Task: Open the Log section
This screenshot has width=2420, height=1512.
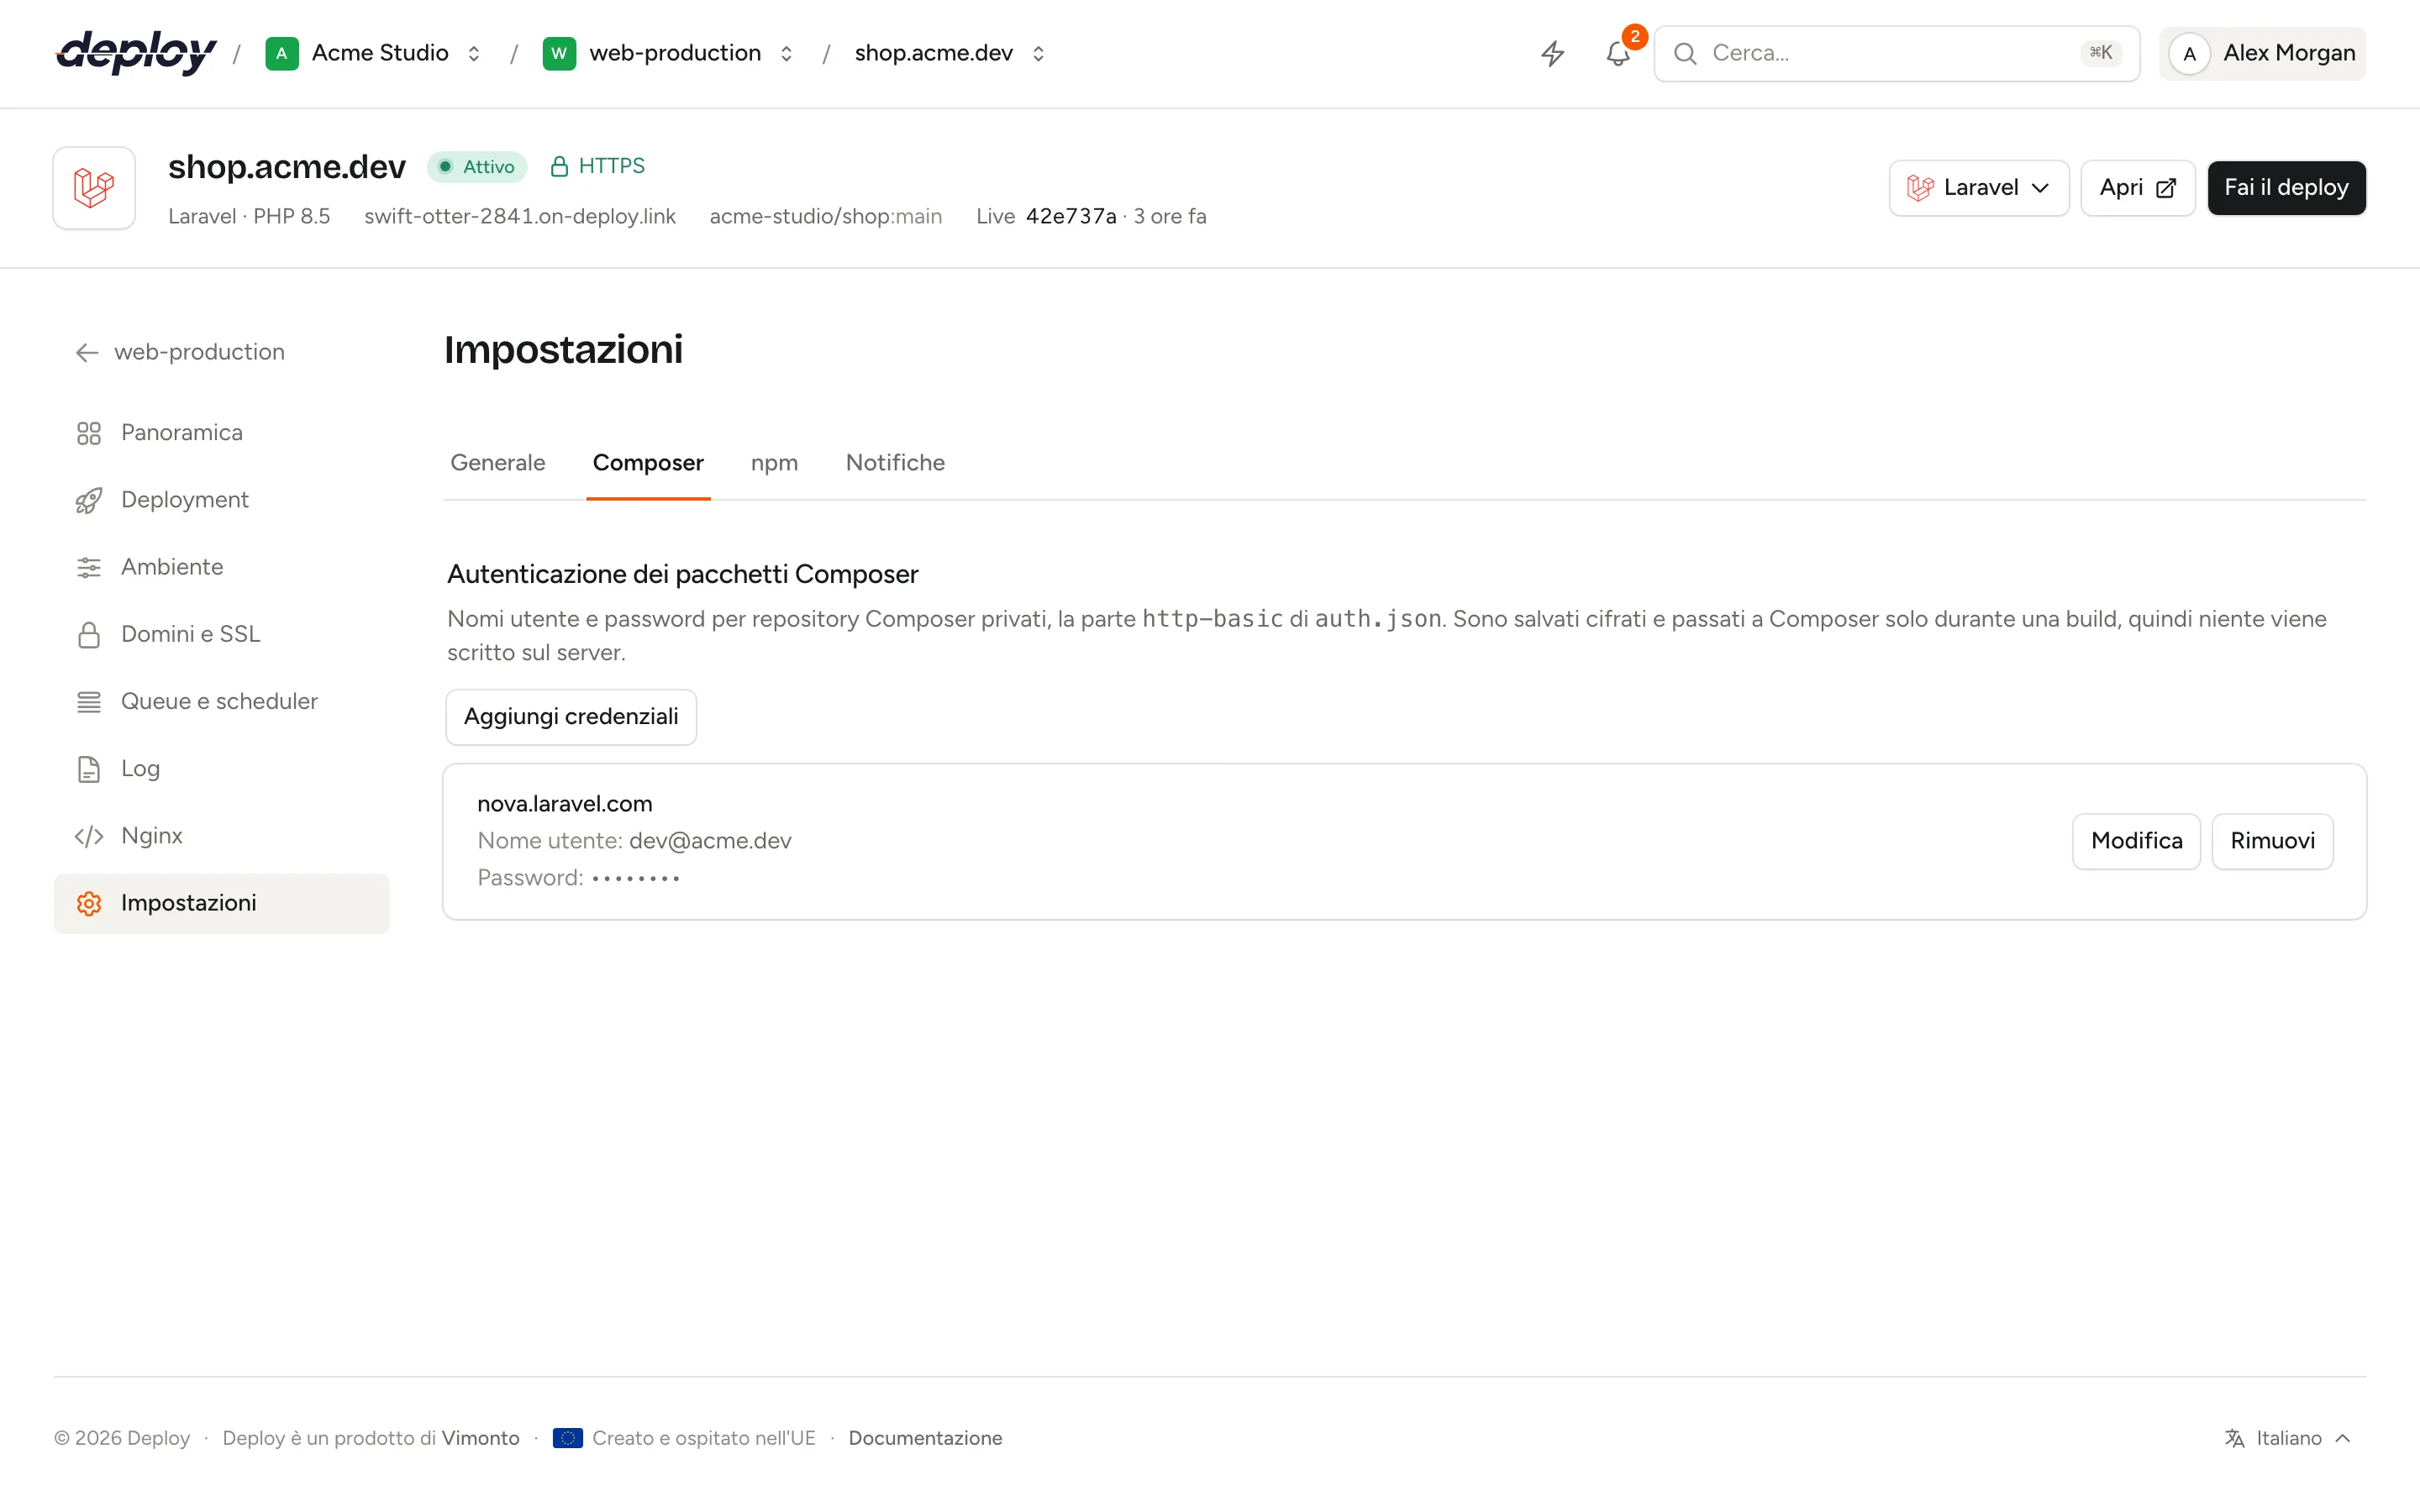Action: 221,769
